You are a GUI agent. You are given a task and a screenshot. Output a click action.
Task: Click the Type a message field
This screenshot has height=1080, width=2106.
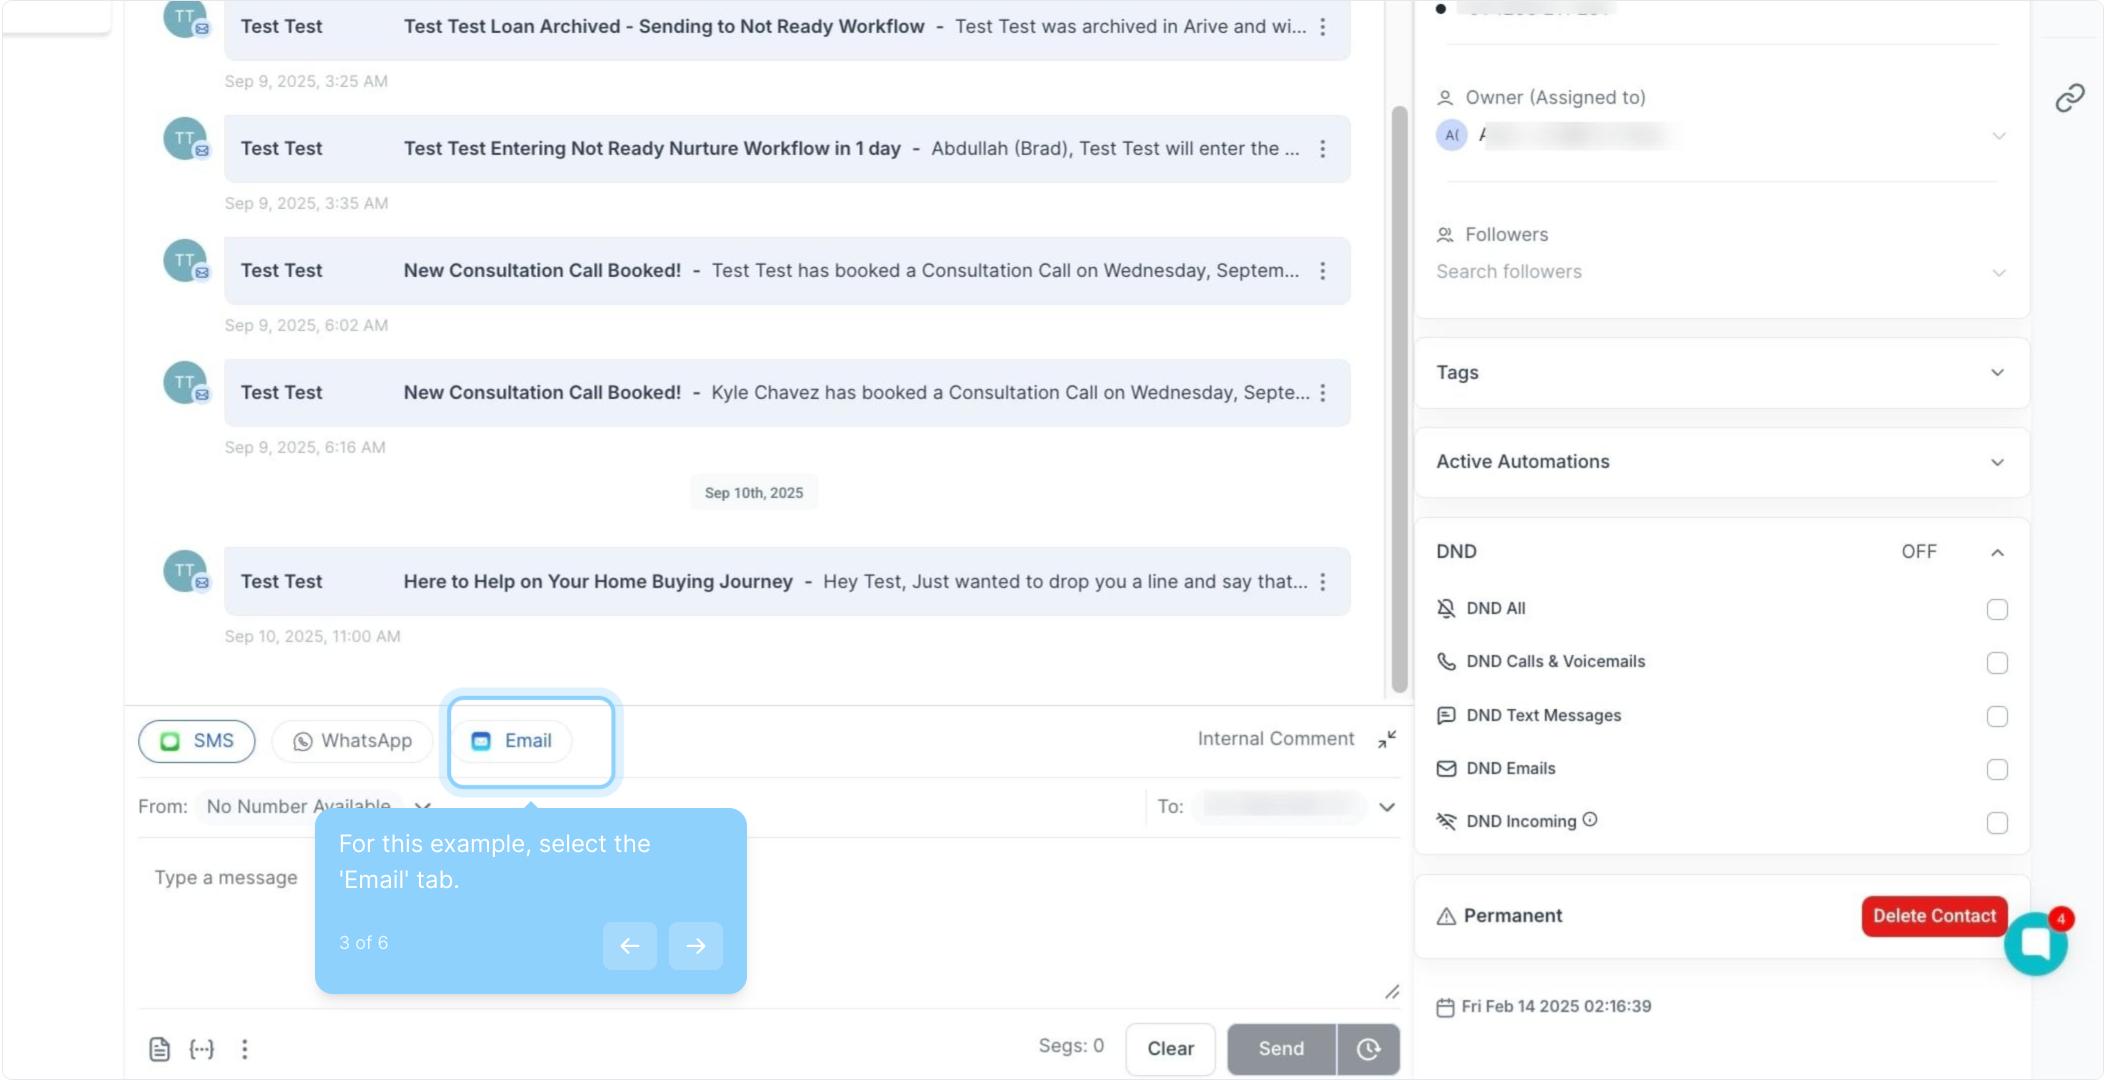click(227, 878)
